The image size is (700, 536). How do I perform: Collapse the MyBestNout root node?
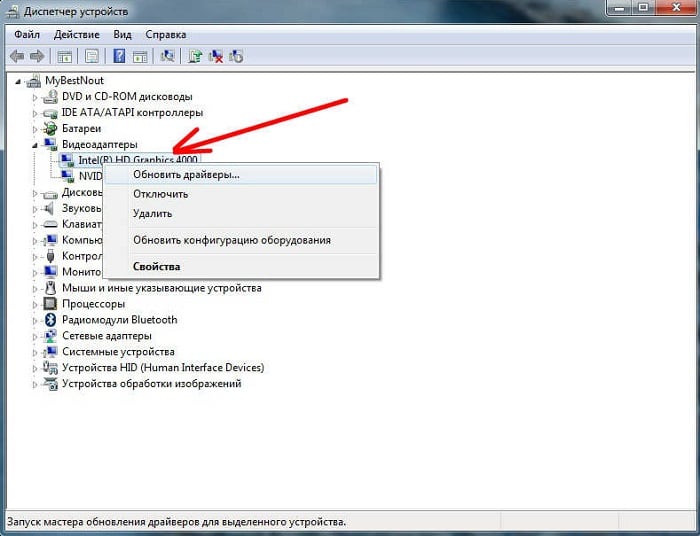[21, 81]
